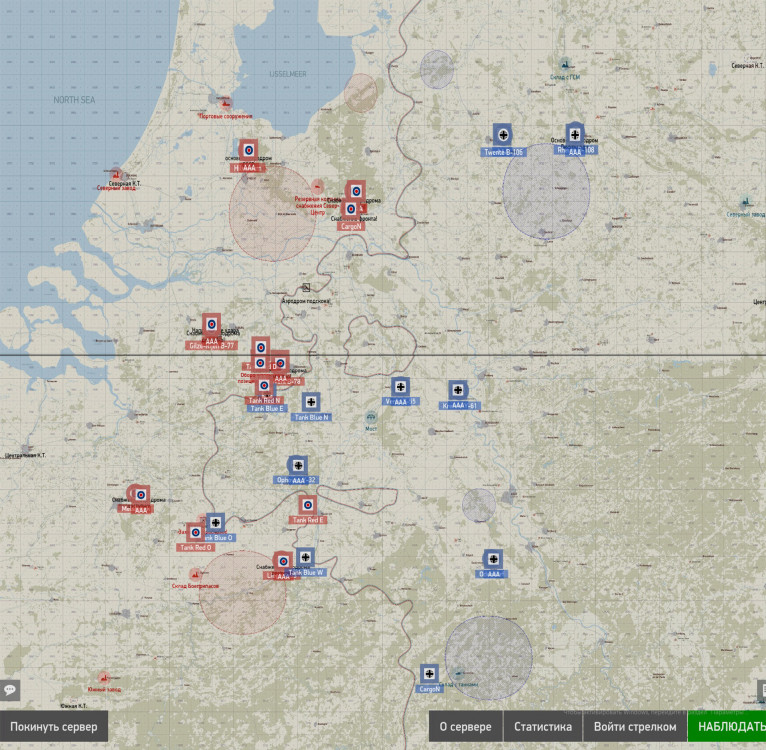Click the red CargoN roundel icon
The image size is (766, 750).
[351, 209]
